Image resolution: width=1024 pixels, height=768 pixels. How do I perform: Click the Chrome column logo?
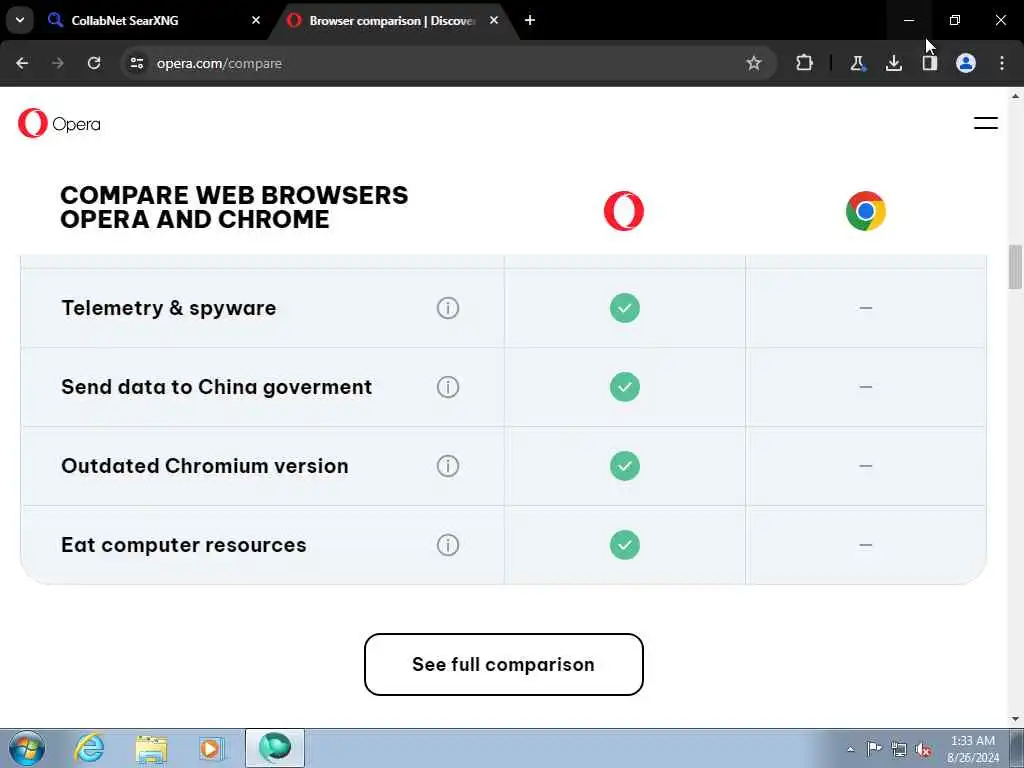tap(865, 211)
